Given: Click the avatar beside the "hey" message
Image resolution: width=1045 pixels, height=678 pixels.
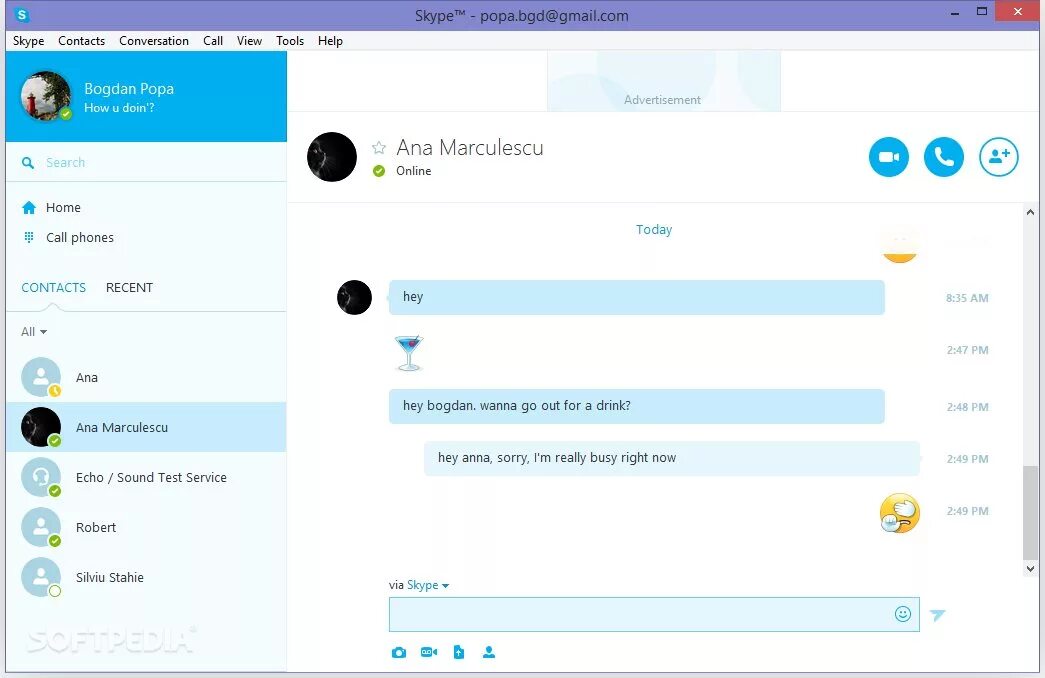Looking at the screenshot, I should pos(355,297).
